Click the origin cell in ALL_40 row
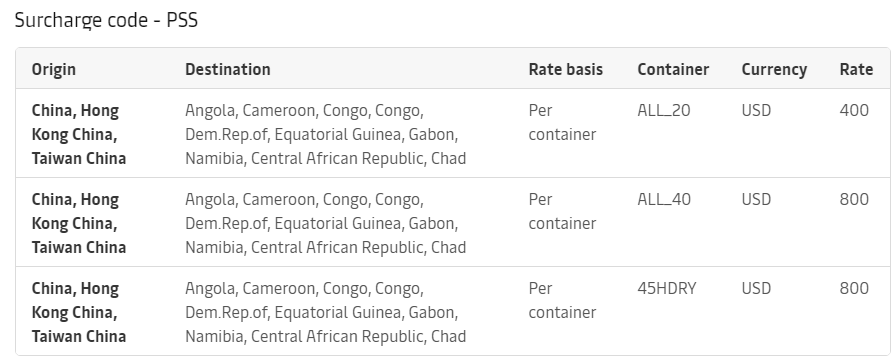The height and width of the screenshot is (361, 896). (79, 223)
